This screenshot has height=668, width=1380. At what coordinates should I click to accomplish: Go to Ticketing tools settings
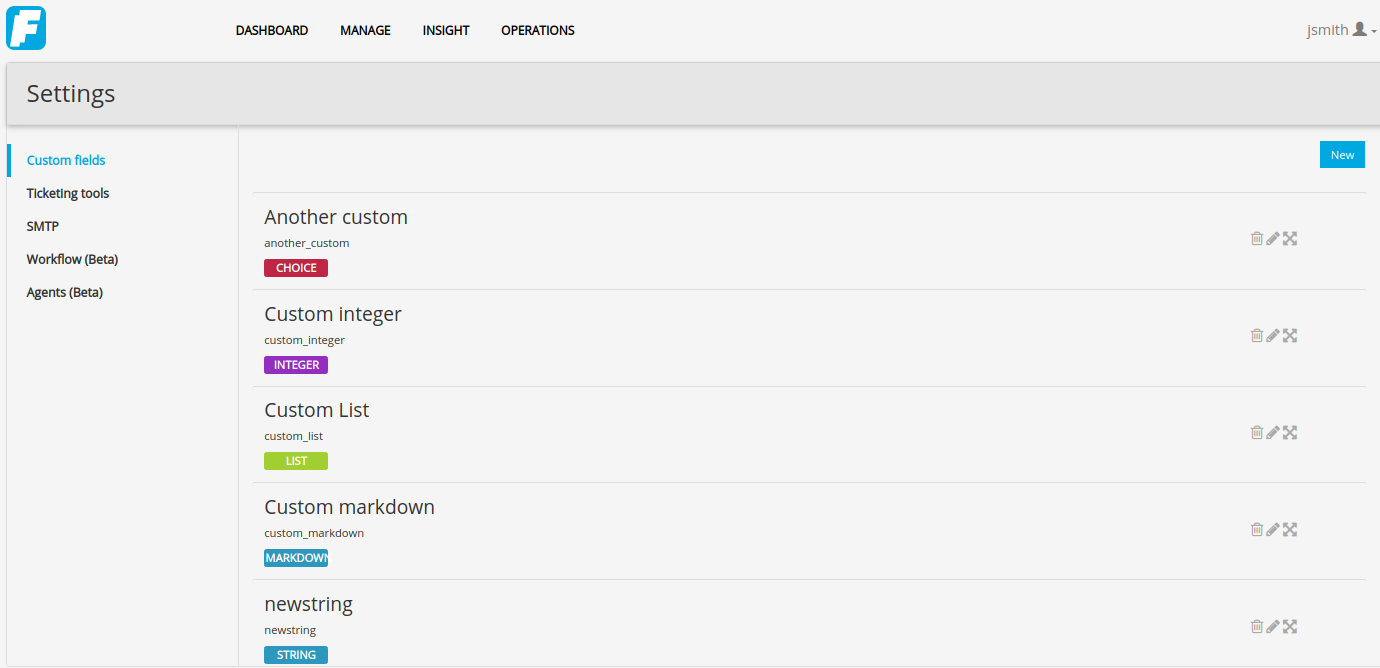68,193
